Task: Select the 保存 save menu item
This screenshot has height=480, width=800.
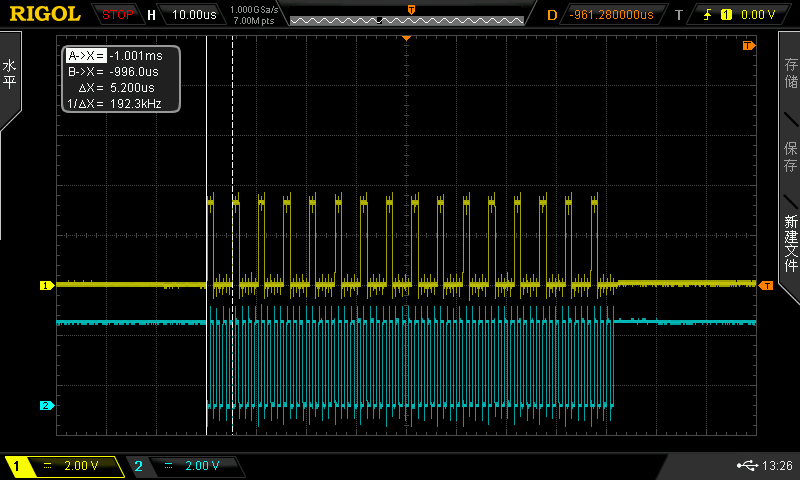Action: coord(790,157)
